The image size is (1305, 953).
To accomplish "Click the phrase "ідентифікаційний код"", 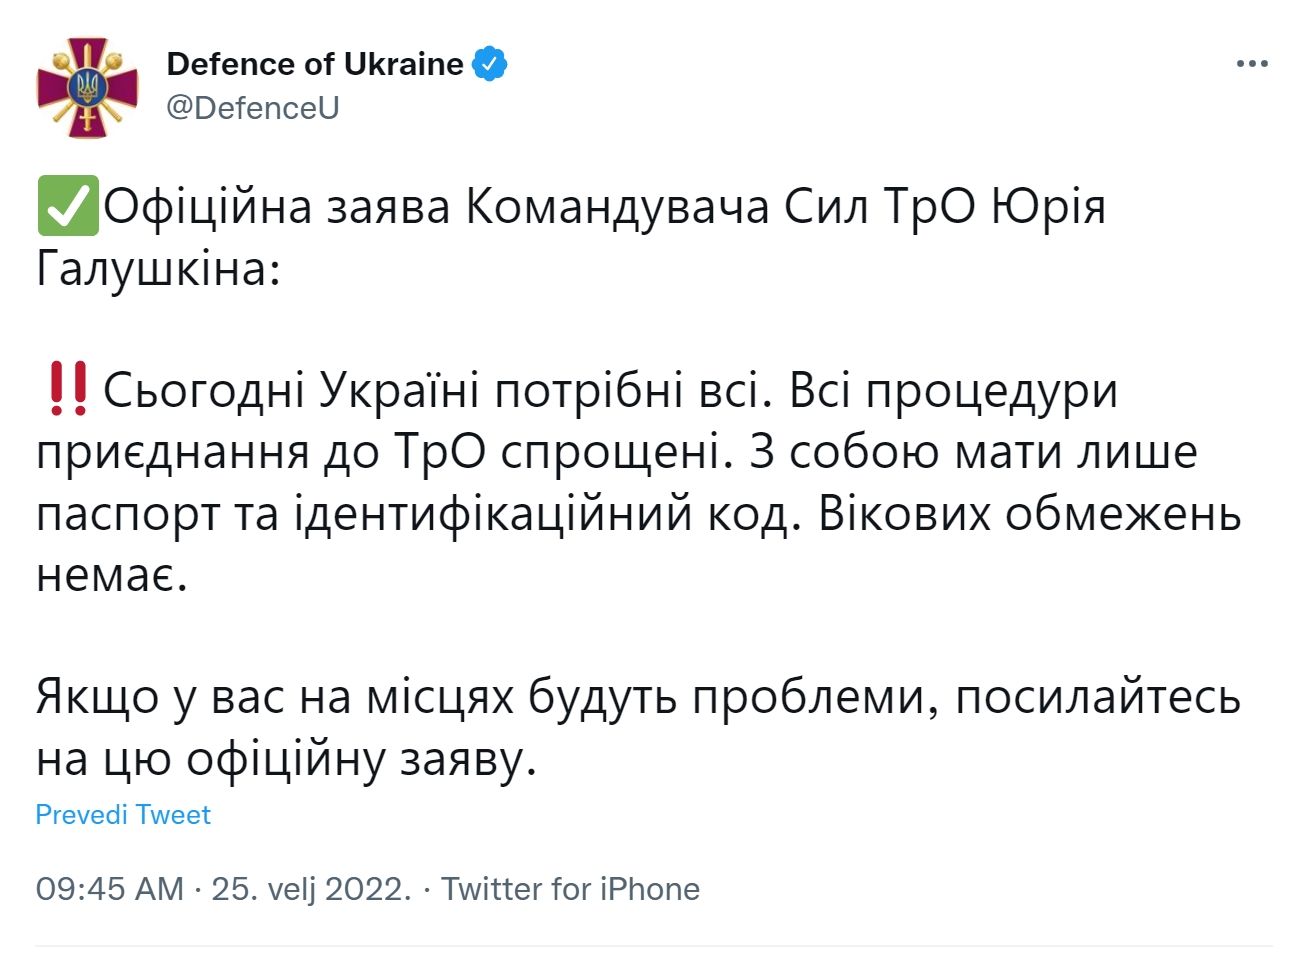I will pyautogui.click(x=547, y=513).
